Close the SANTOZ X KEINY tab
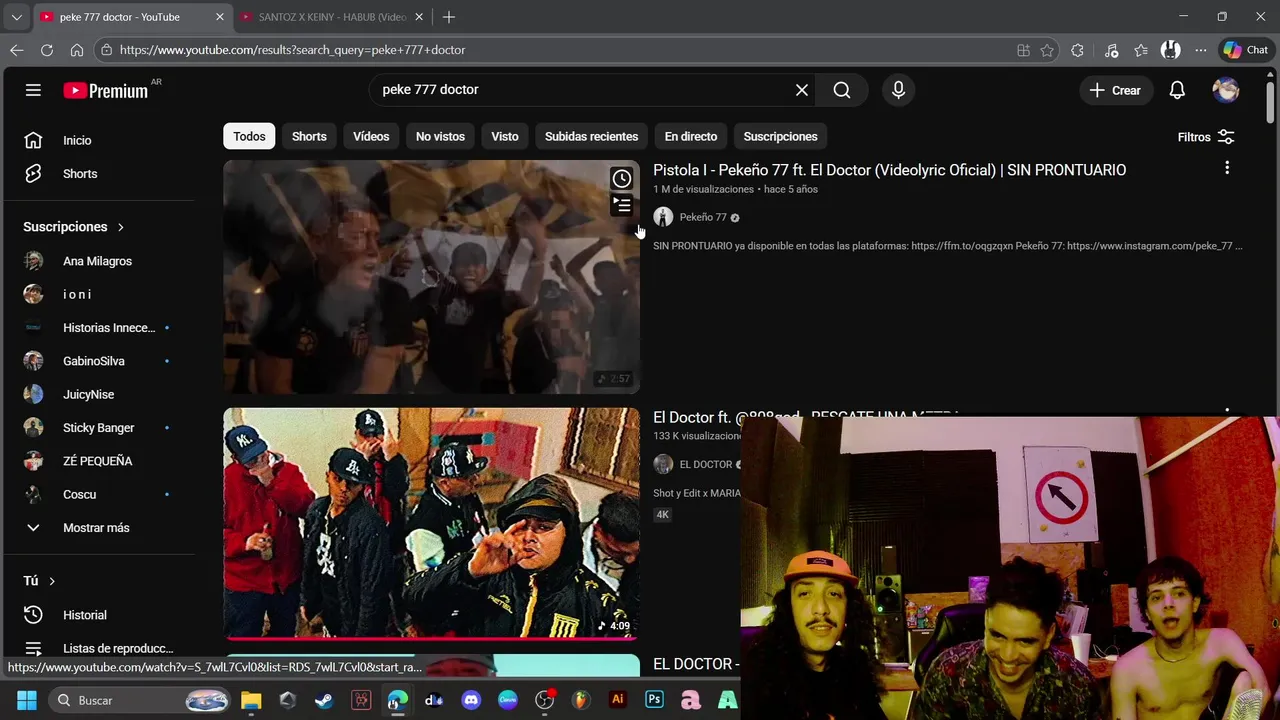This screenshot has height=720, width=1280. 419,17
